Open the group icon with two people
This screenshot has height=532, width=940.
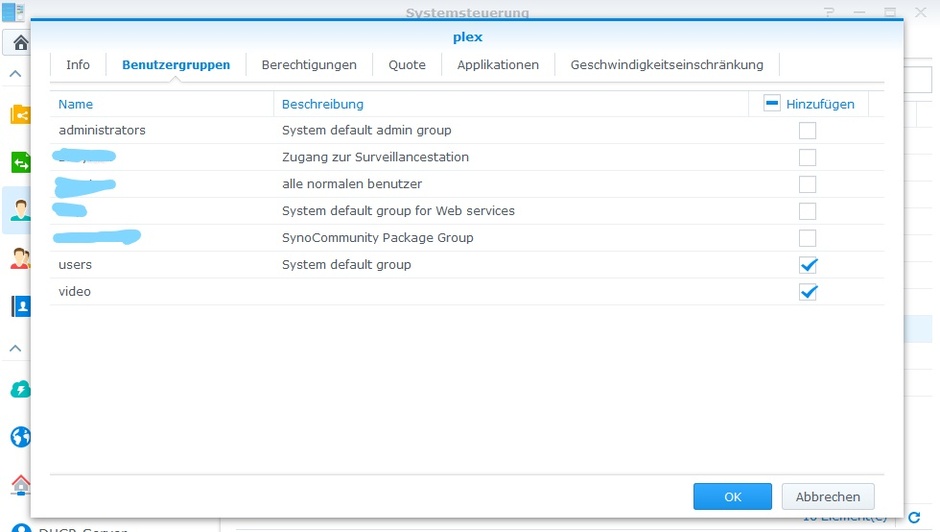tap(20, 259)
